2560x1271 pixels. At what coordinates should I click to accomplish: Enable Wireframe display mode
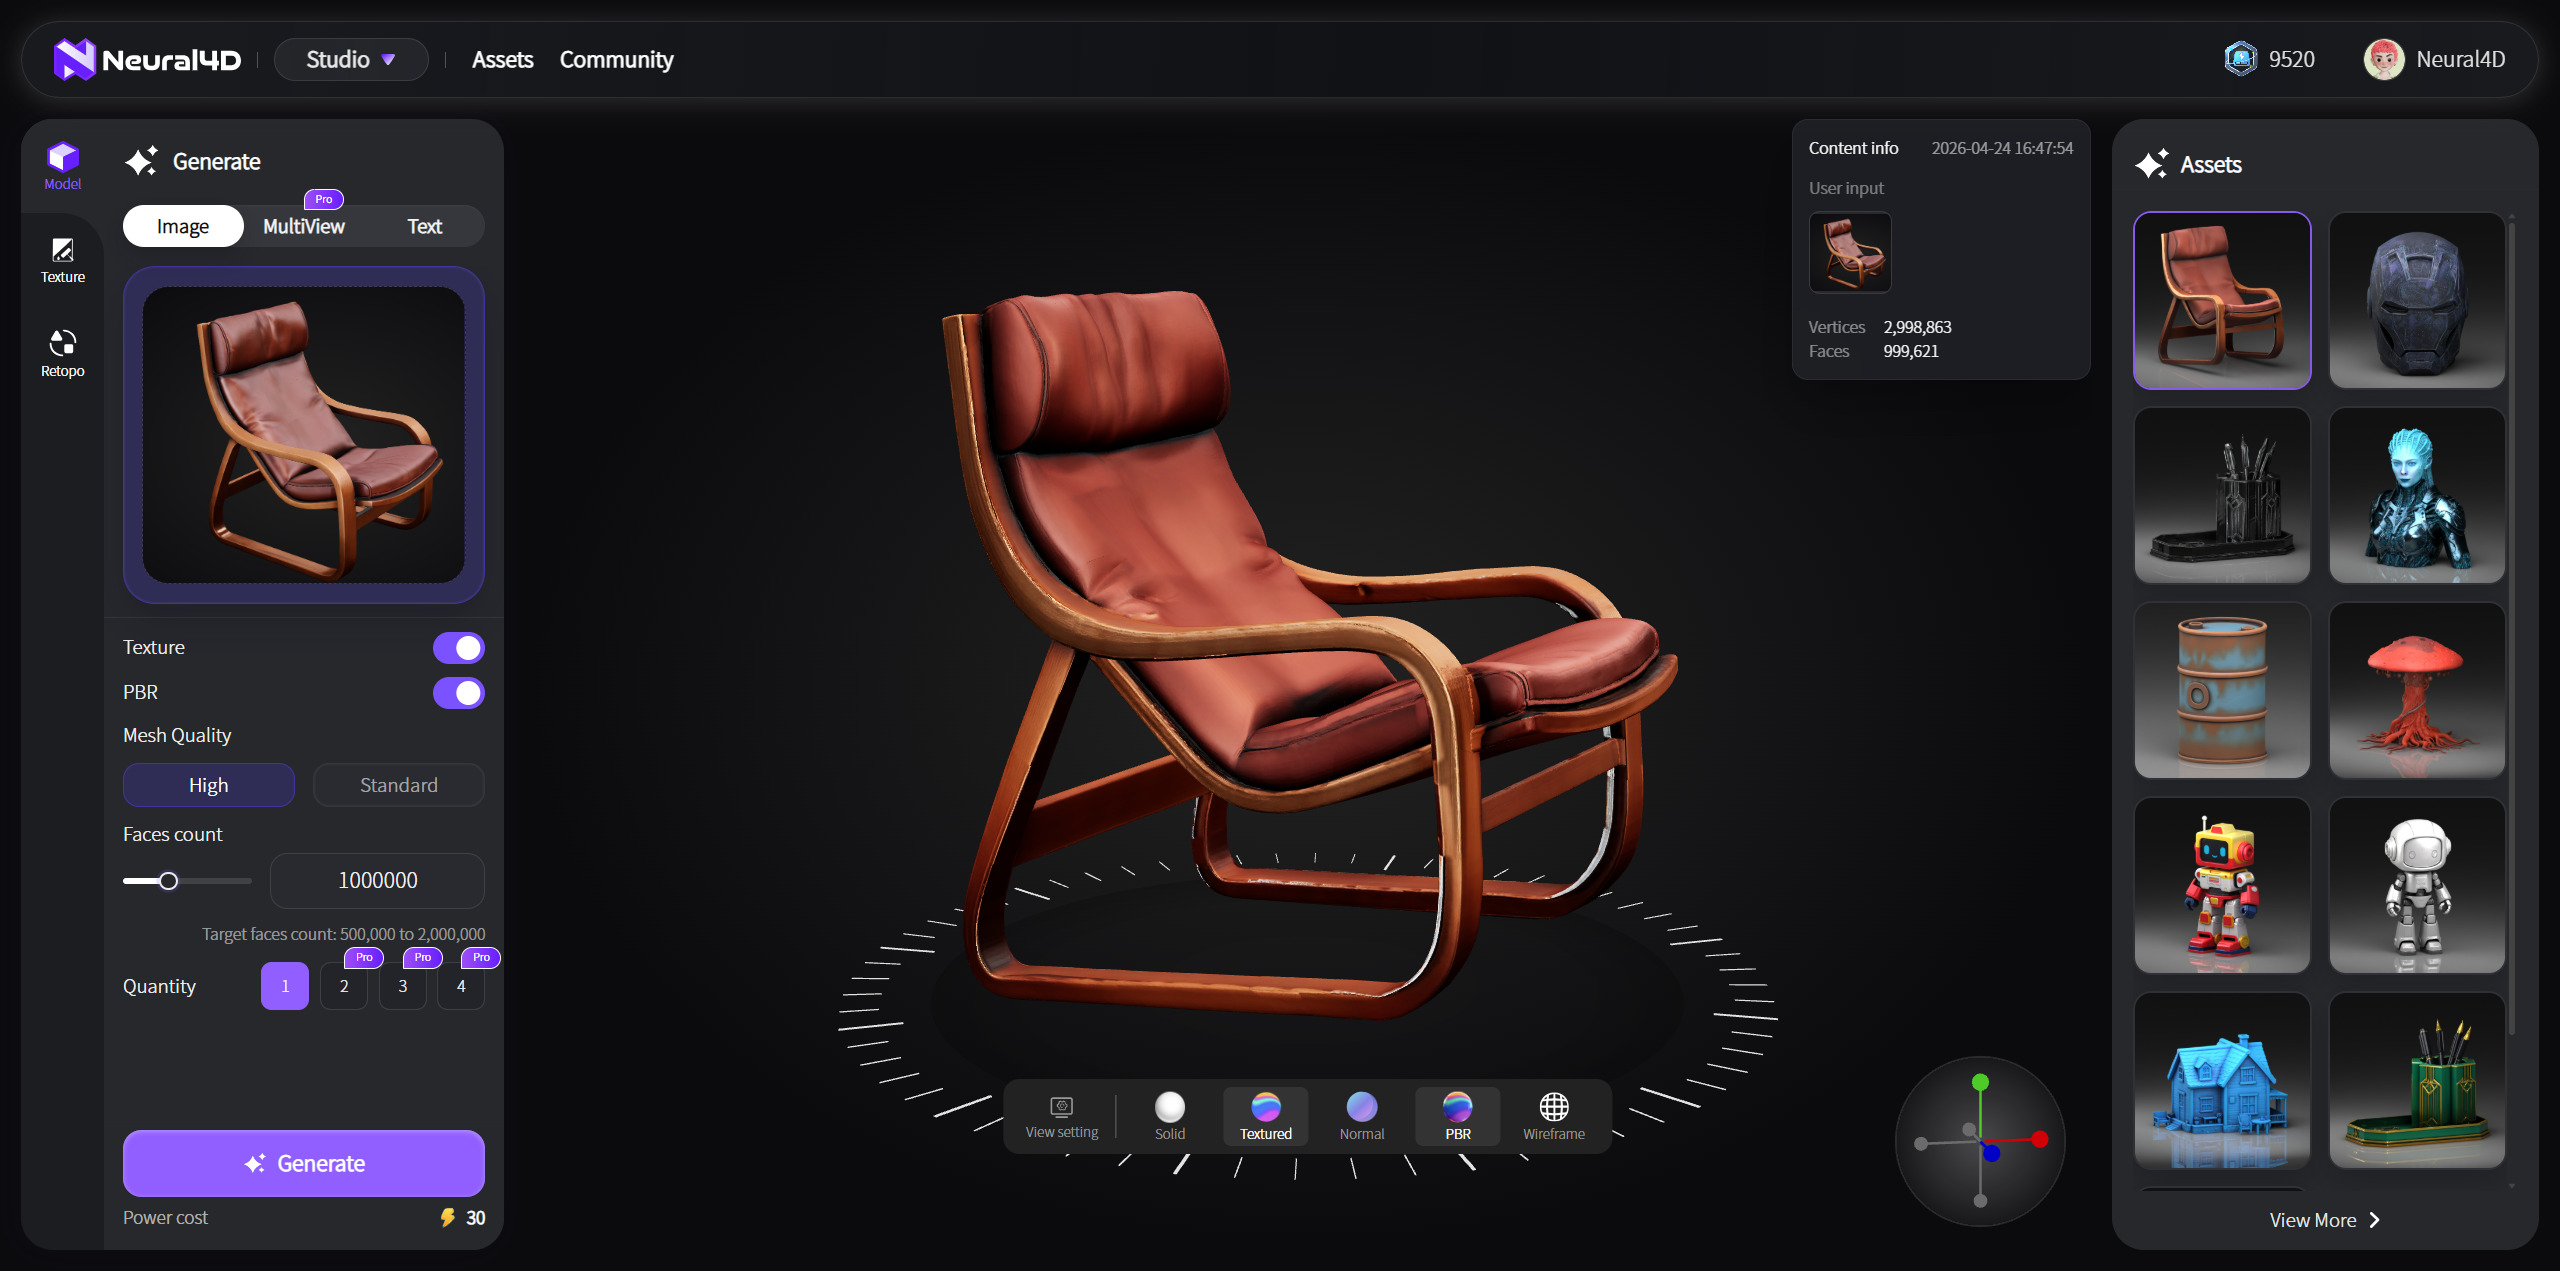1553,1113
